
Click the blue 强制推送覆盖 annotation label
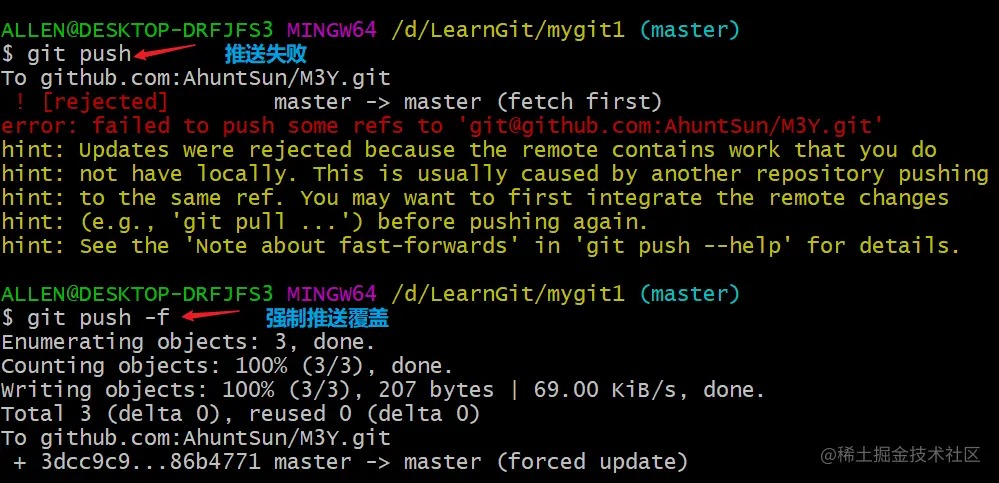click(x=327, y=318)
